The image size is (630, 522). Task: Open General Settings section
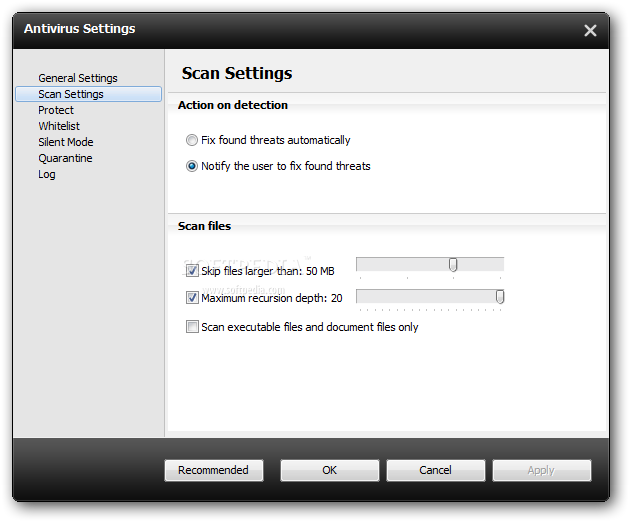(78, 78)
